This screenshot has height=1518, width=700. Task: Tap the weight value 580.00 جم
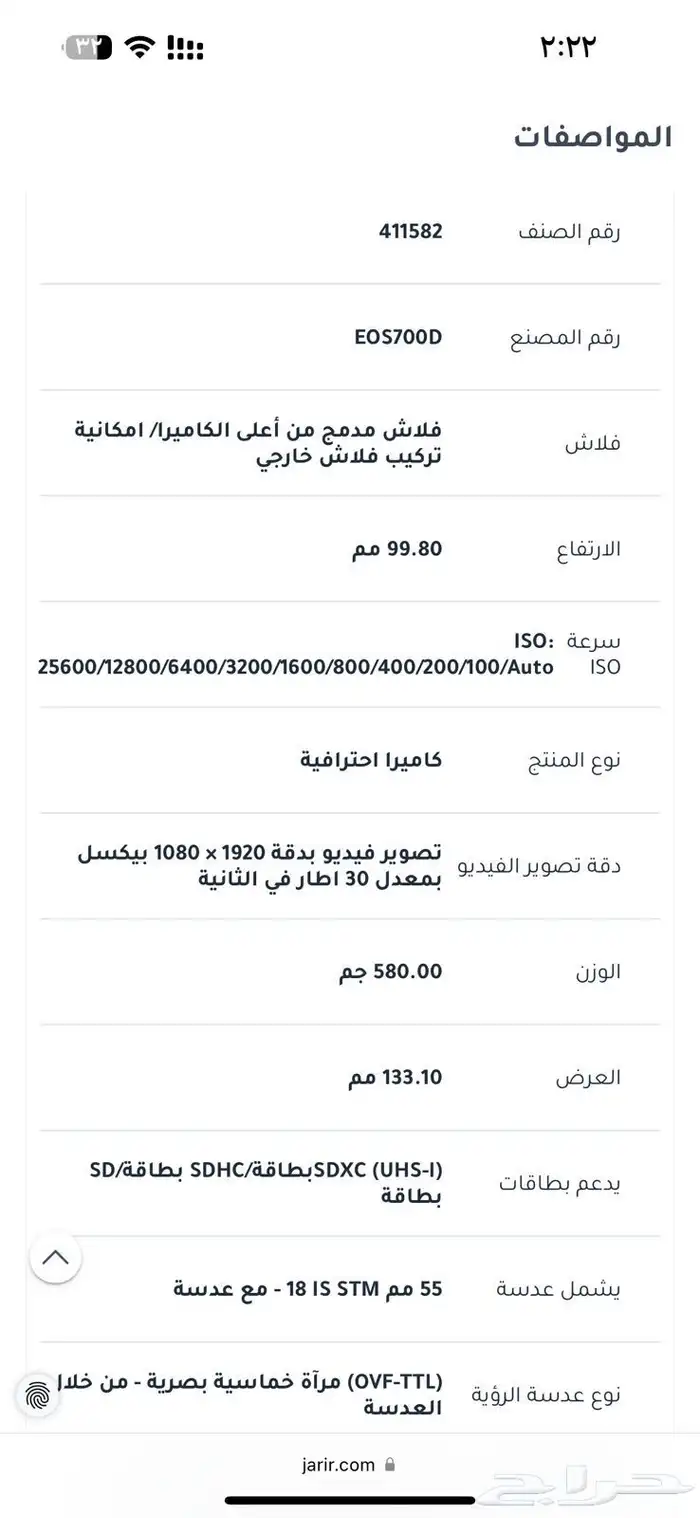(390, 971)
